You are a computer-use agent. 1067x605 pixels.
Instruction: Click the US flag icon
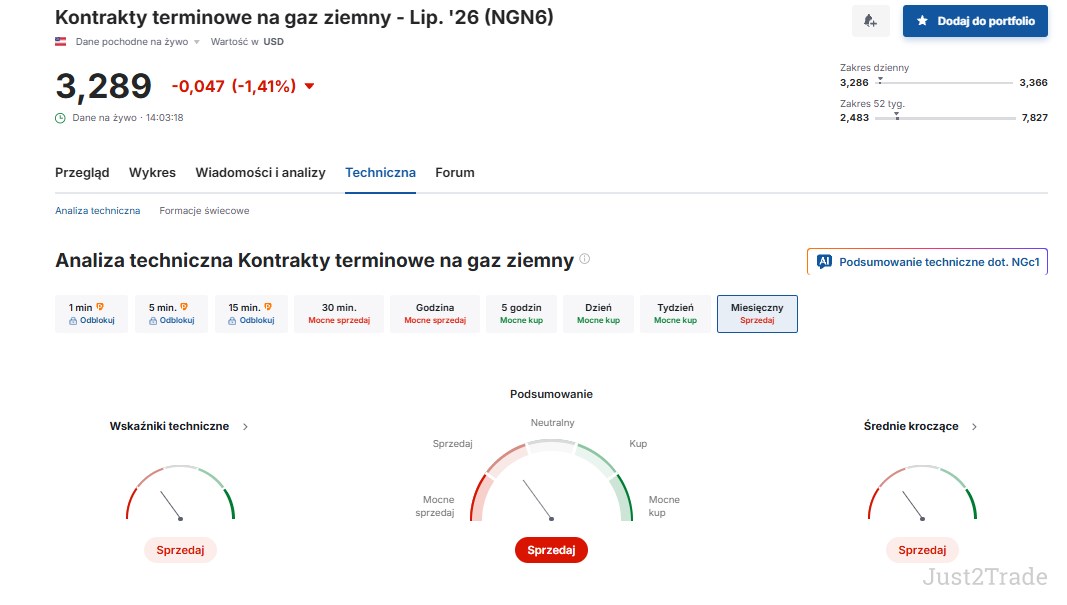tap(61, 42)
